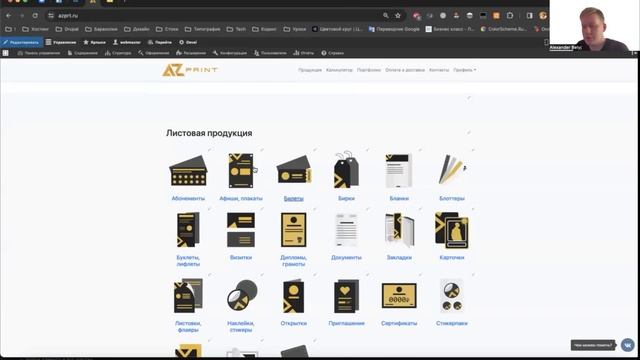Select the Визитки business cards icon
The image size is (640, 360).
click(241, 230)
